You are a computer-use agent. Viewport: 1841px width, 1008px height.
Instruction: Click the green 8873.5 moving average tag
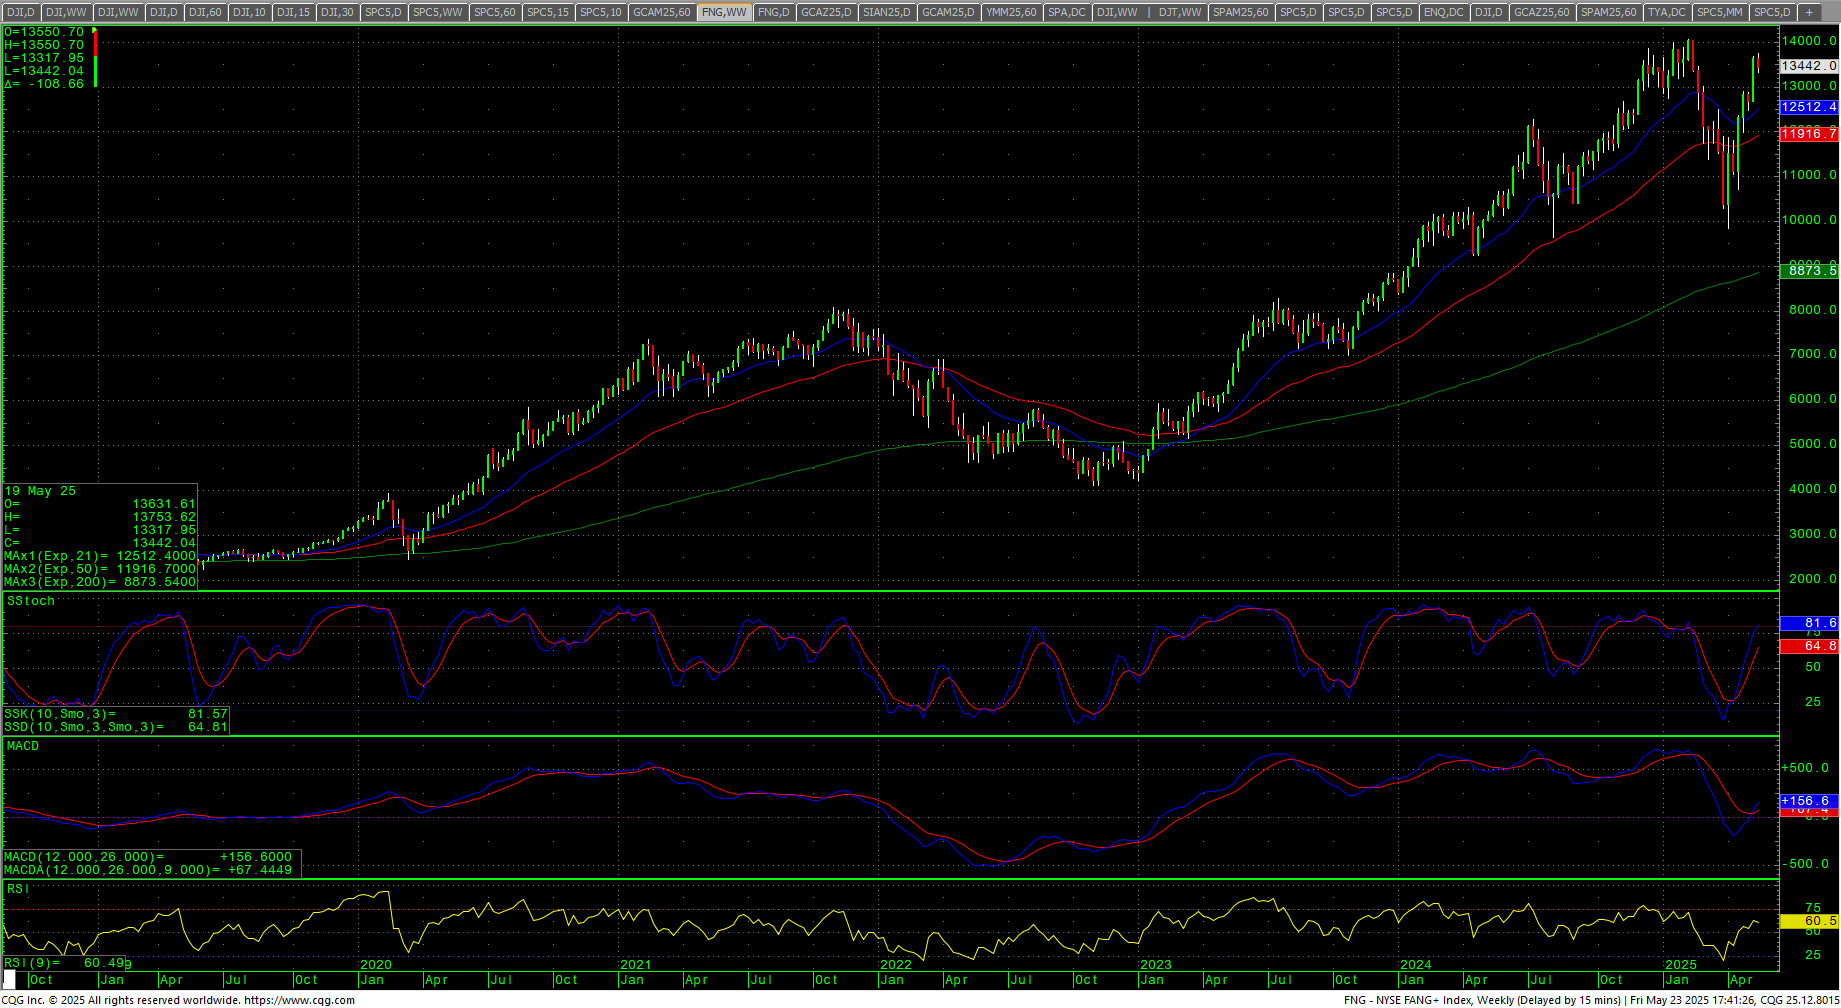[1808, 271]
